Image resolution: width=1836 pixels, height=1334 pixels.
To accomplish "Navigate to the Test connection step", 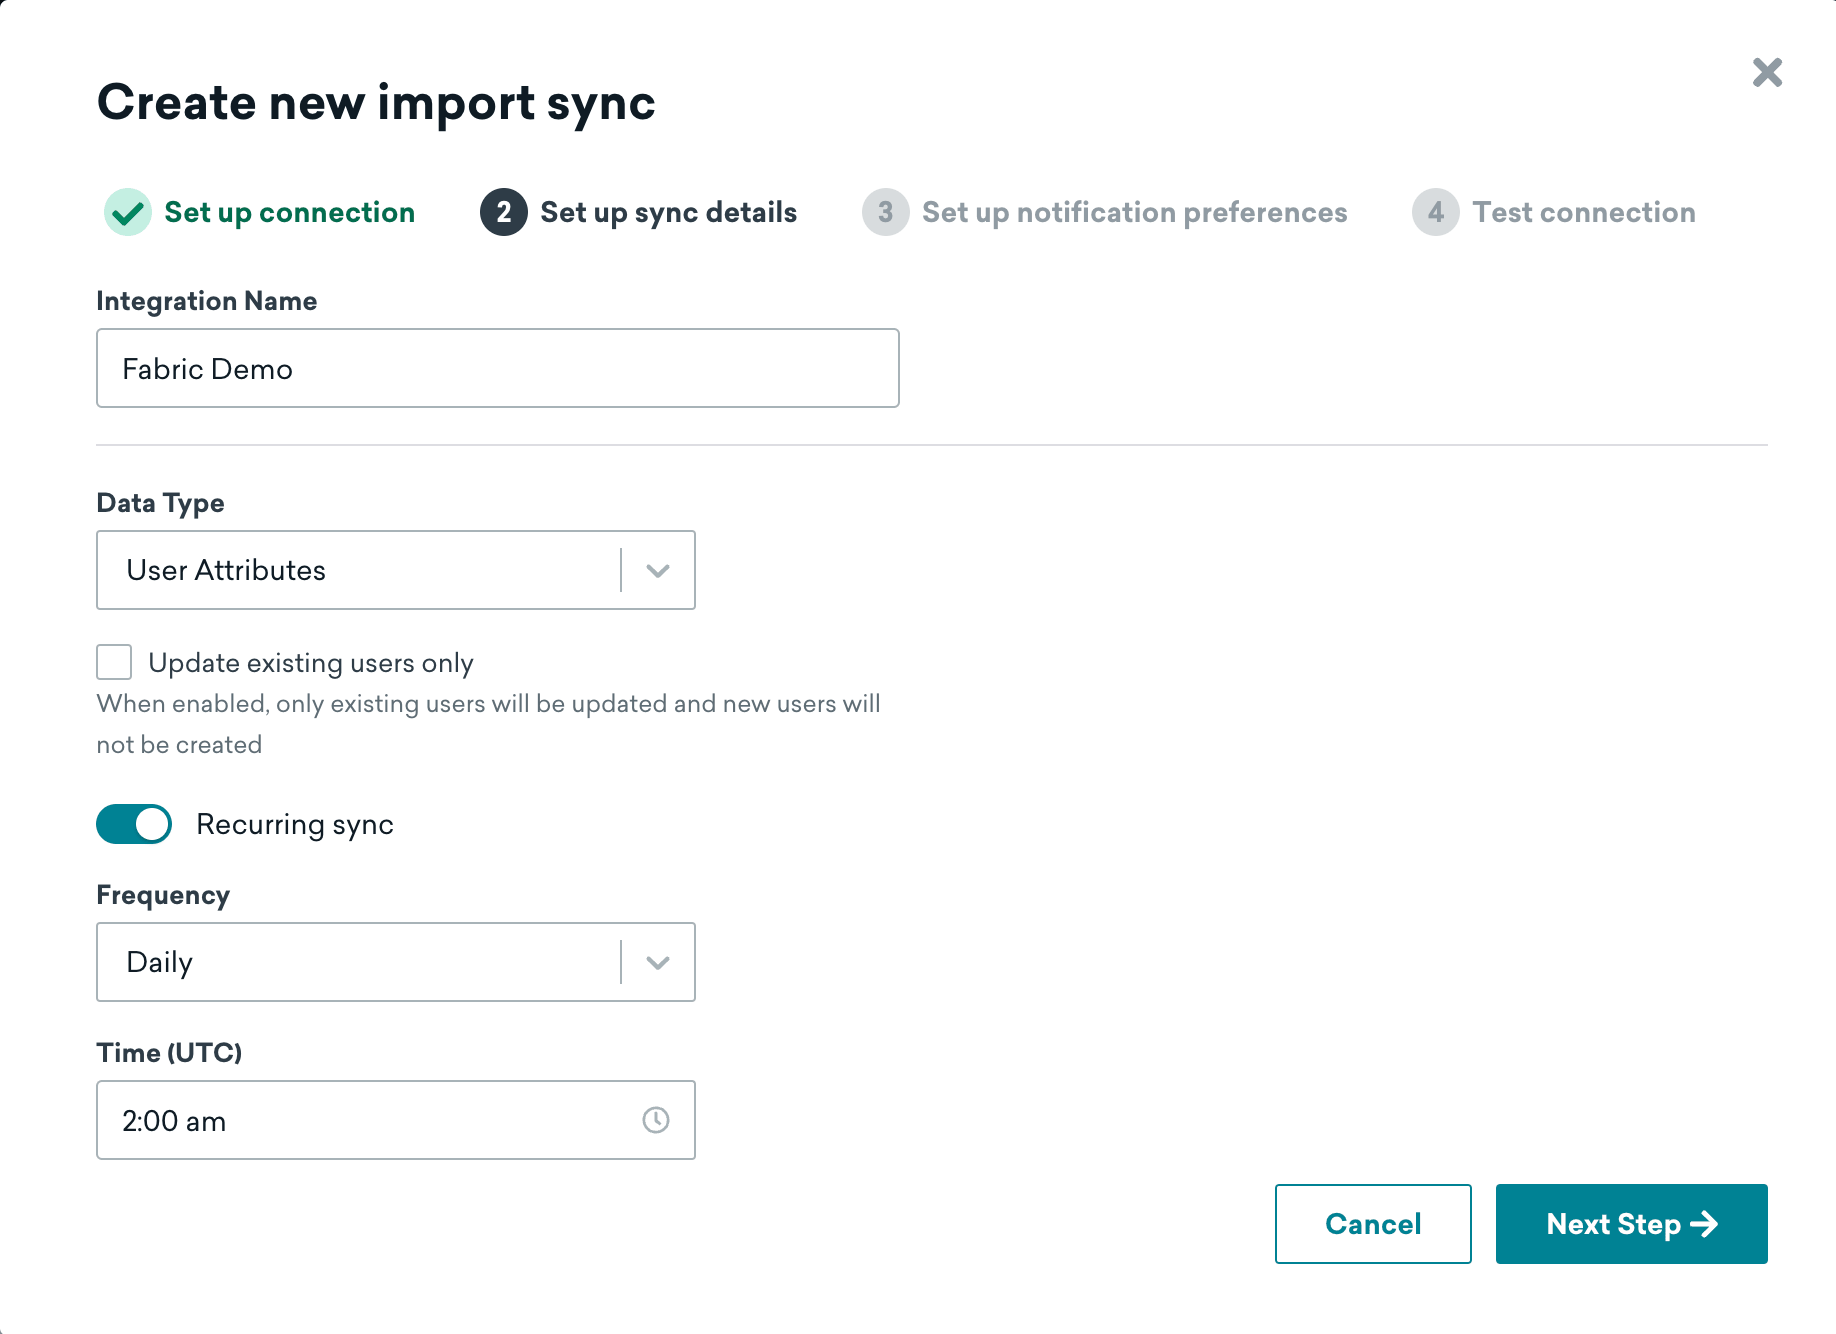I will [x=1583, y=212].
